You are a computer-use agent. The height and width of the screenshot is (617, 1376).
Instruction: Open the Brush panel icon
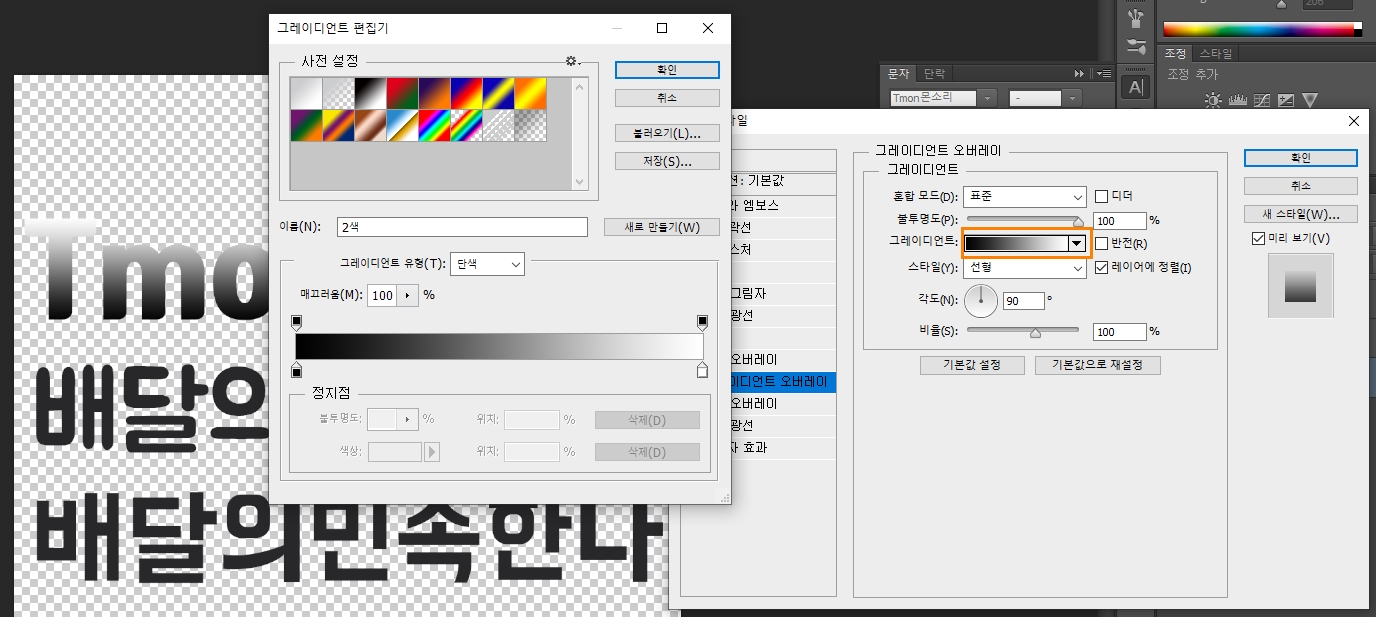(1135, 47)
